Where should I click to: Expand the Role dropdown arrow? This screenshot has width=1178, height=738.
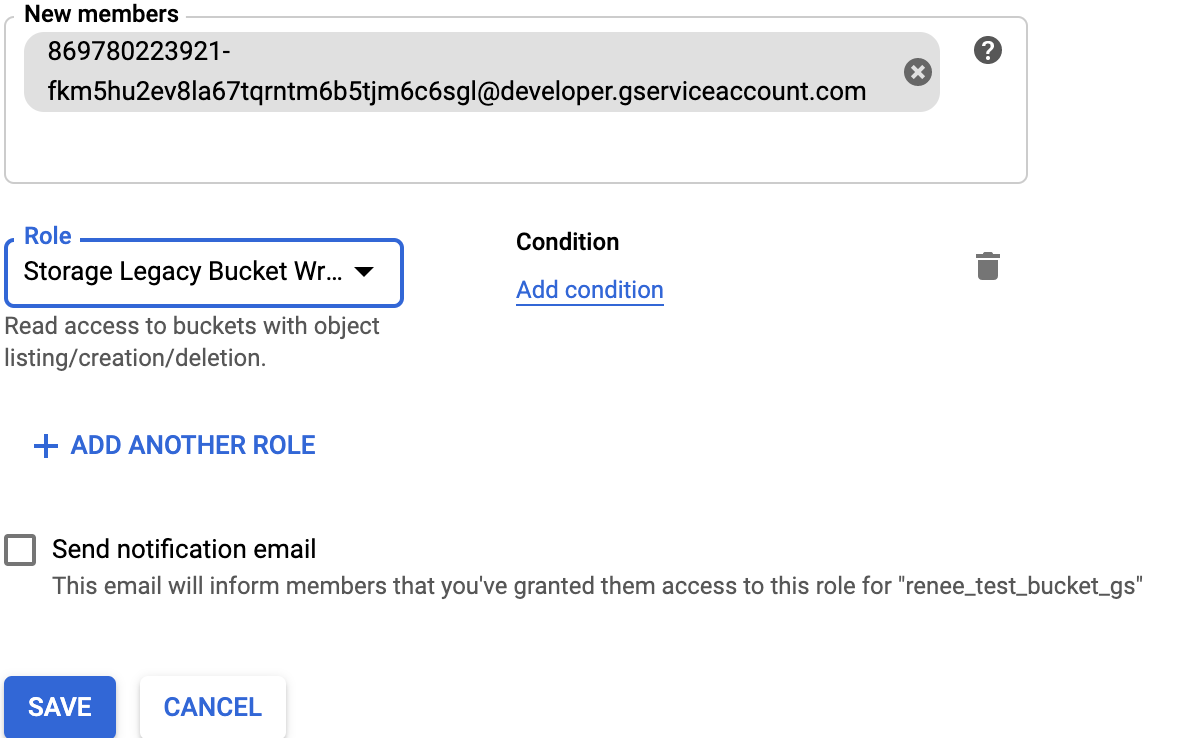(x=365, y=272)
